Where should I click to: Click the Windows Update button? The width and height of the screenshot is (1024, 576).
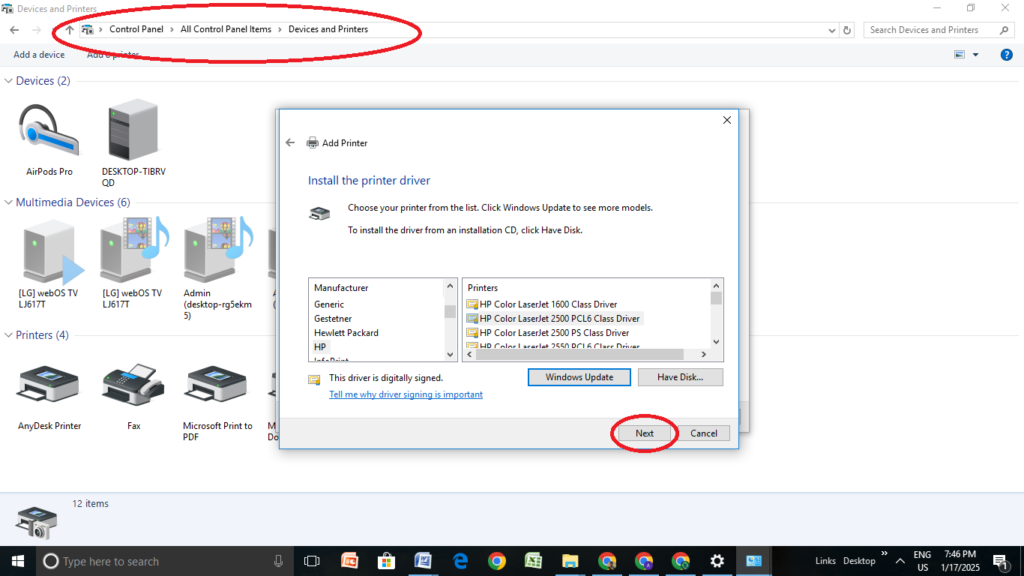[579, 377]
